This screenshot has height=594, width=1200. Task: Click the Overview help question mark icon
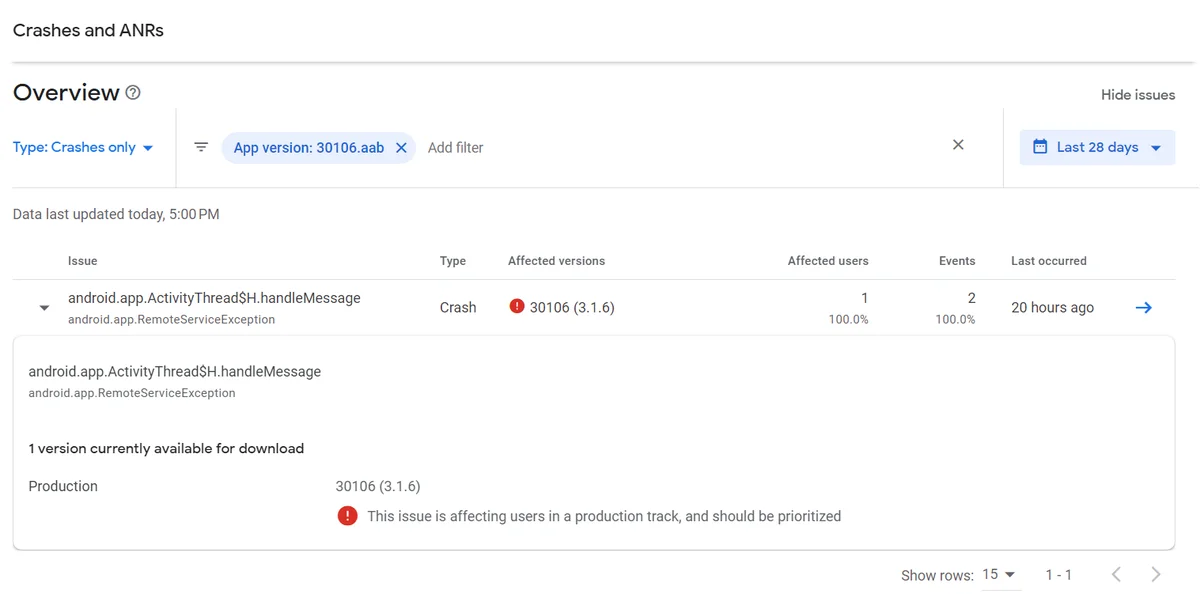coord(133,93)
